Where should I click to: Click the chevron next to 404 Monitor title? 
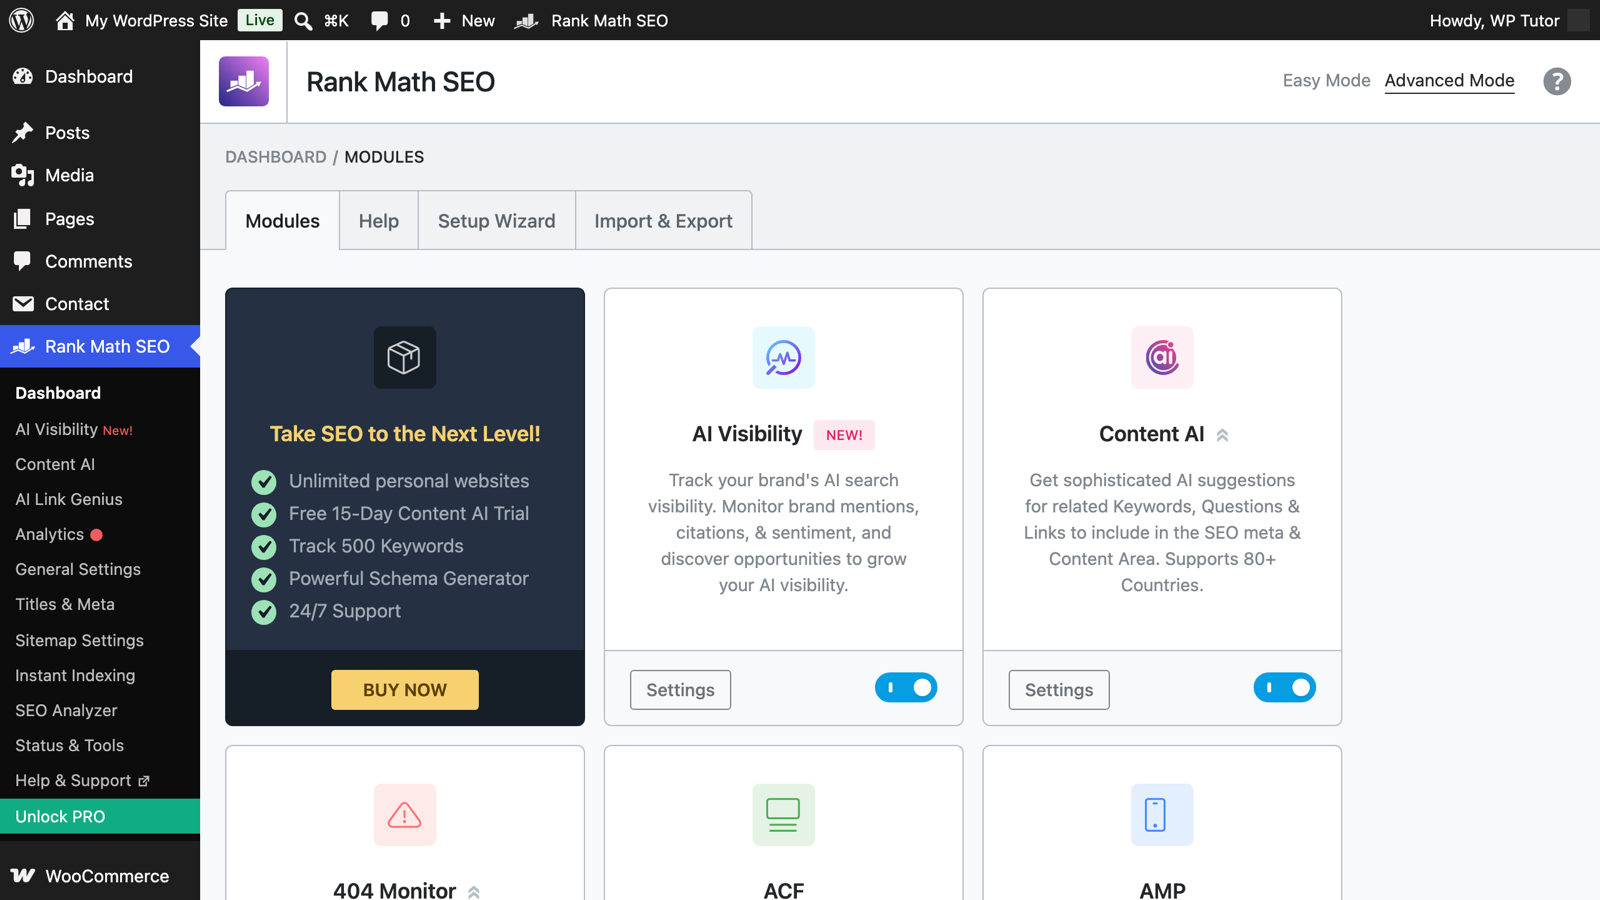[474, 892]
